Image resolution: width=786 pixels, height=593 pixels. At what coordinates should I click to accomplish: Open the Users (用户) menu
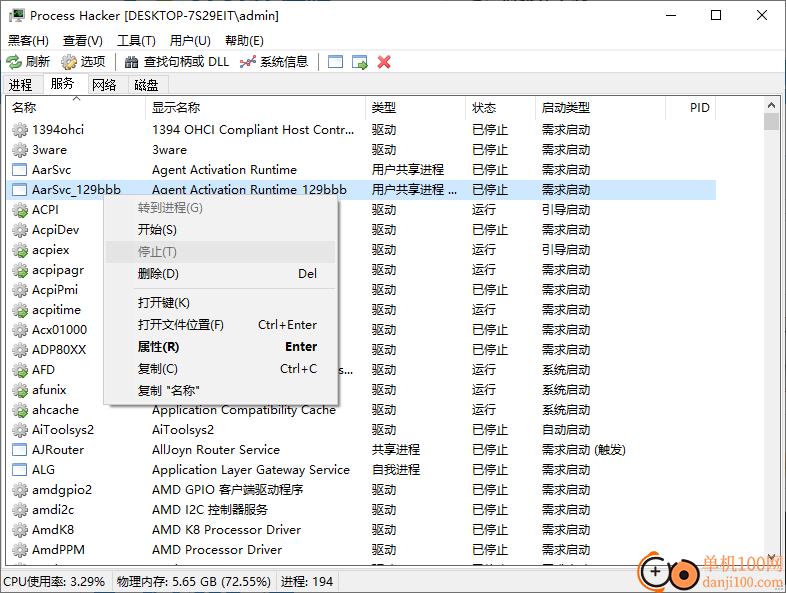tap(190, 41)
